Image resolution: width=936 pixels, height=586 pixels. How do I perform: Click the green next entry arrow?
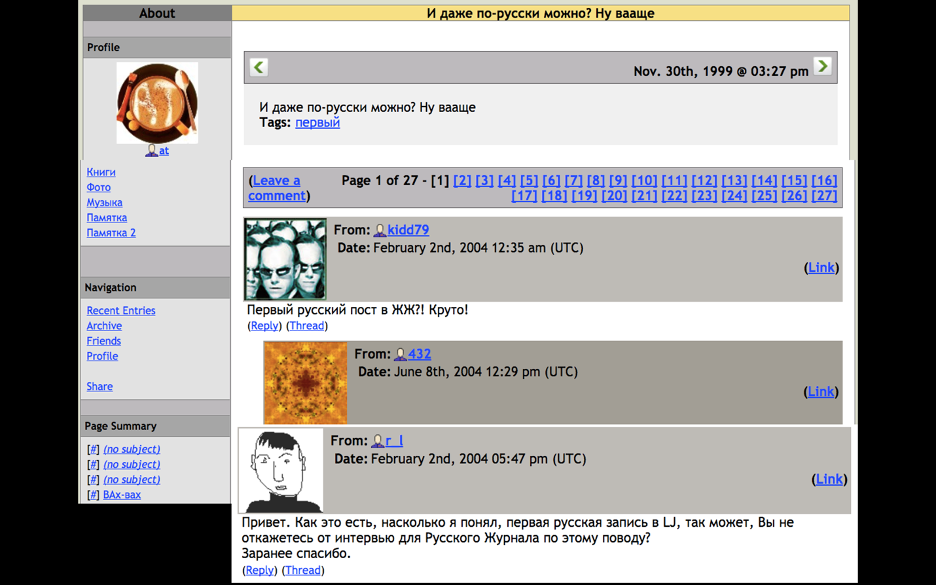click(822, 66)
